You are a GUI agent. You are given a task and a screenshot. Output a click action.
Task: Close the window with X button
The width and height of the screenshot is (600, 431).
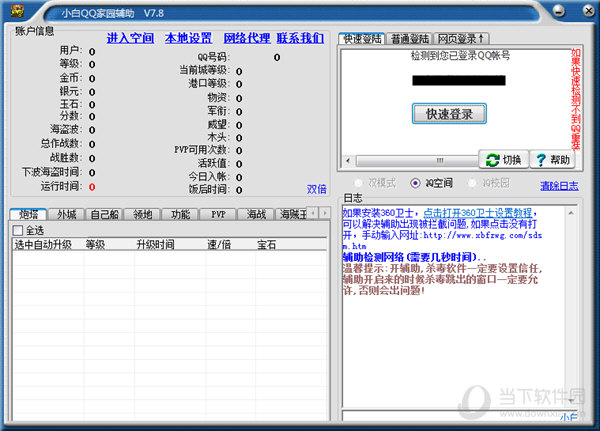[x=589, y=10]
